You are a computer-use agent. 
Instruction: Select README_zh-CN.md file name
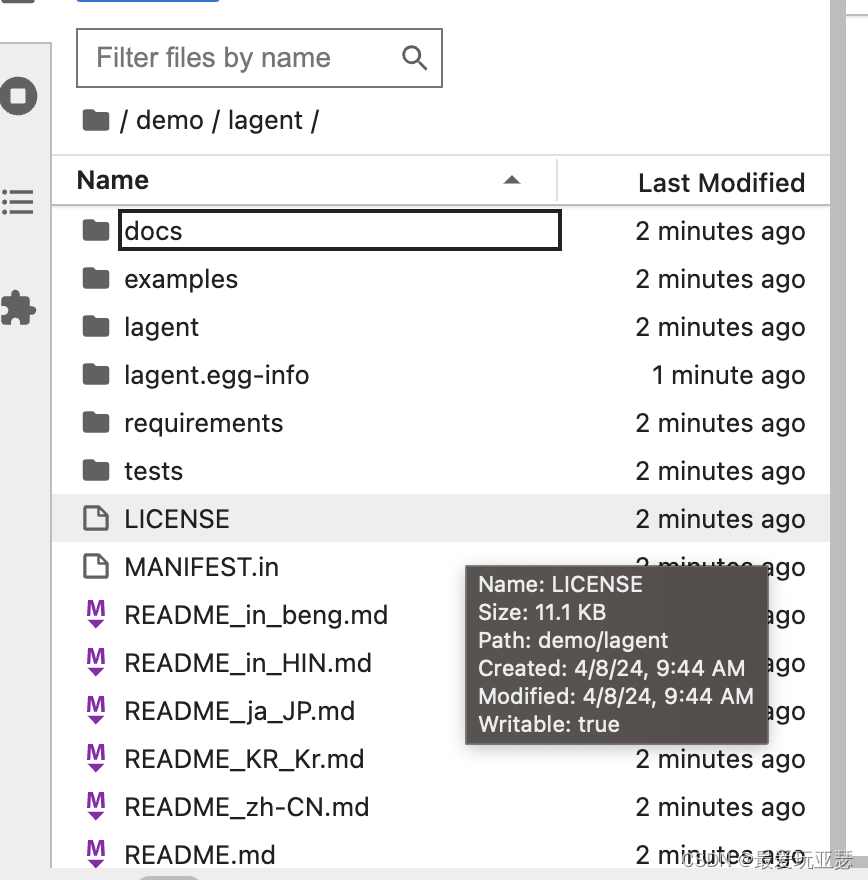click(247, 807)
